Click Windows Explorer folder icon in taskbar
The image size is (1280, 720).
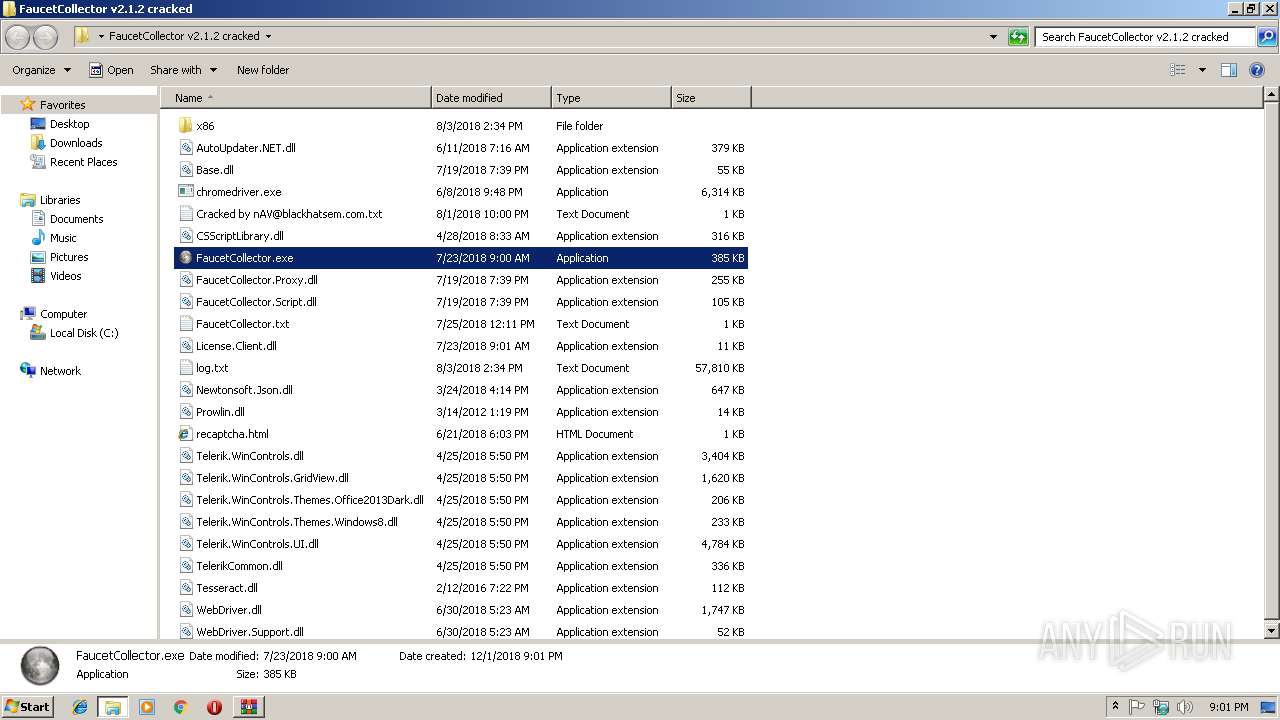[113, 707]
